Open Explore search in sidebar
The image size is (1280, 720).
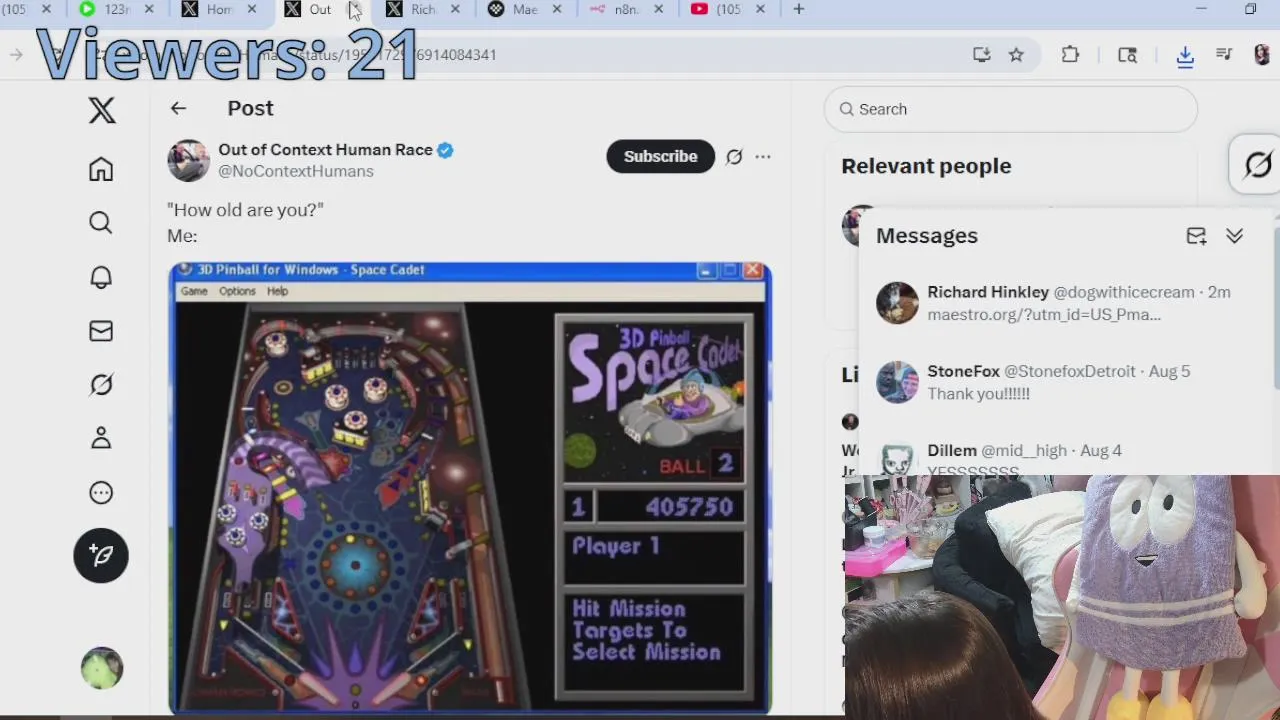(x=101, y=222)
